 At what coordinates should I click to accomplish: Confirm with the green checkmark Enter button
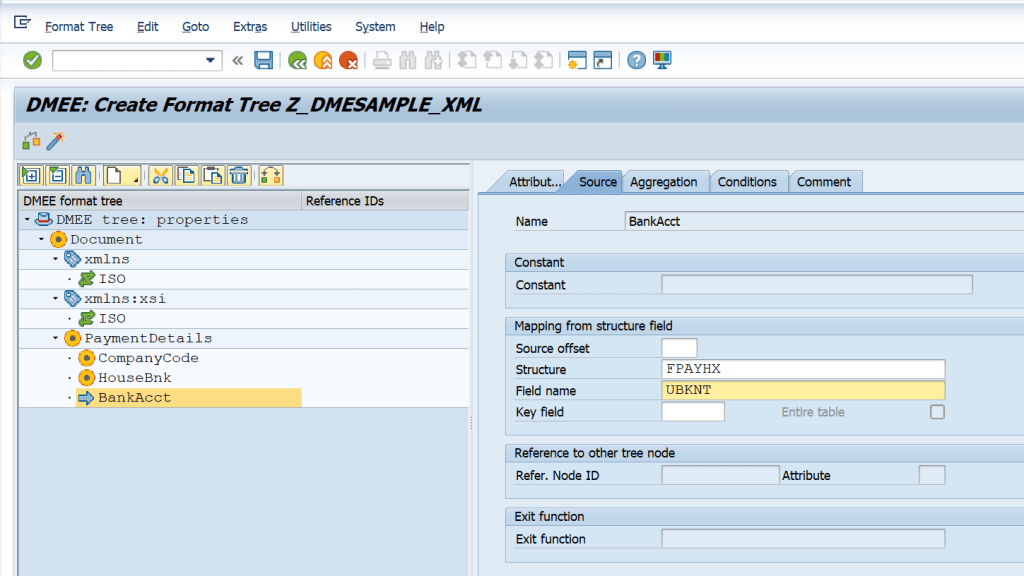(31, 60)
